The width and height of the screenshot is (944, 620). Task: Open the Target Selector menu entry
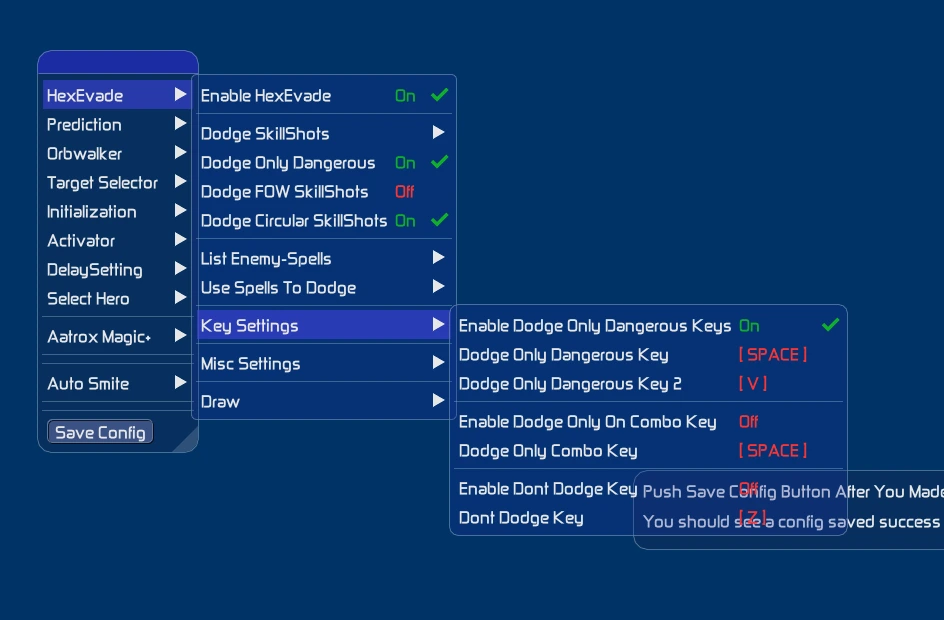(117, 182)
